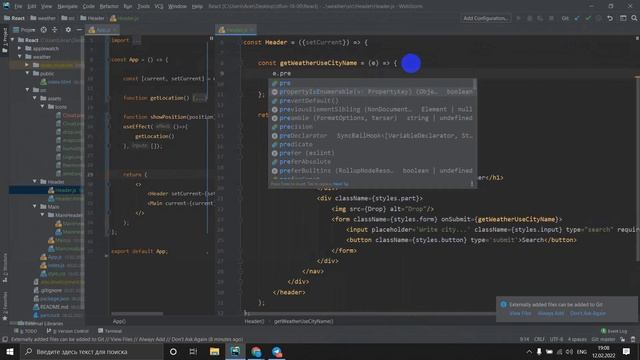Image resolution: width=640 pixels, height=360 pixels.
Task: Open the Navigate menu
Action: [67, 6]
